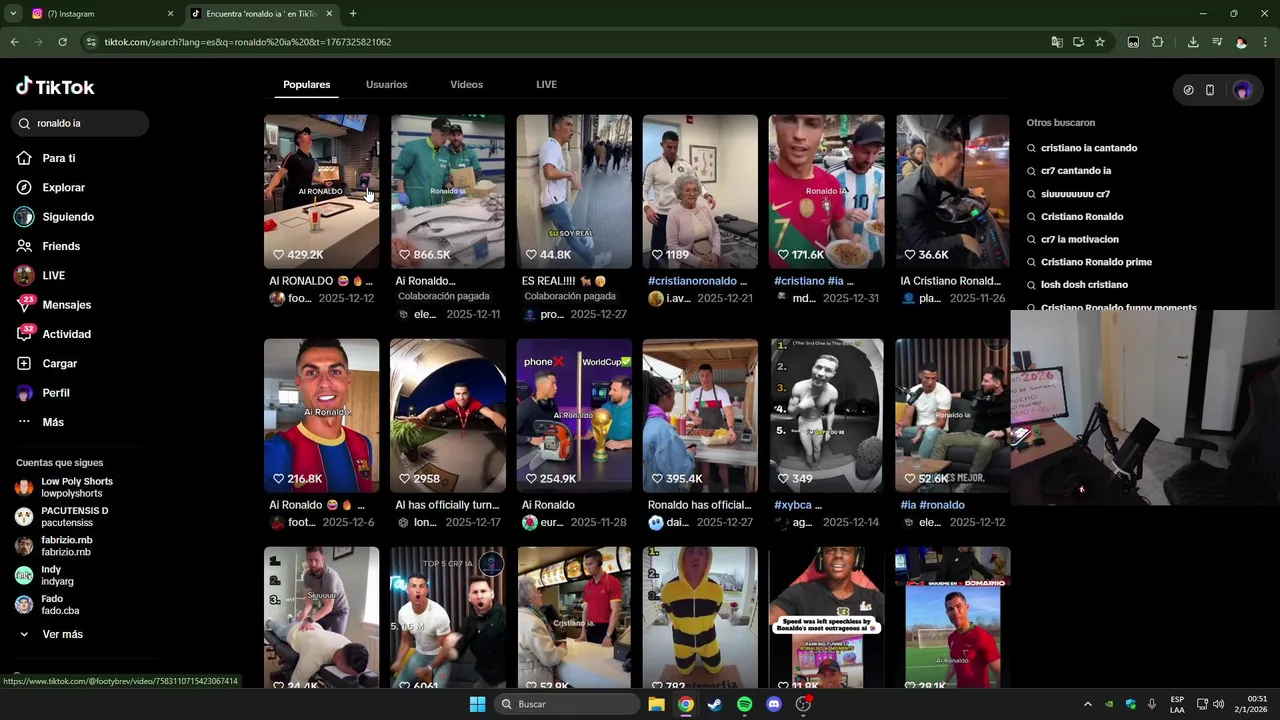Open the Chrome three-dot menu
Viewport: 1280px width, 720px height.
point(1265,42)
